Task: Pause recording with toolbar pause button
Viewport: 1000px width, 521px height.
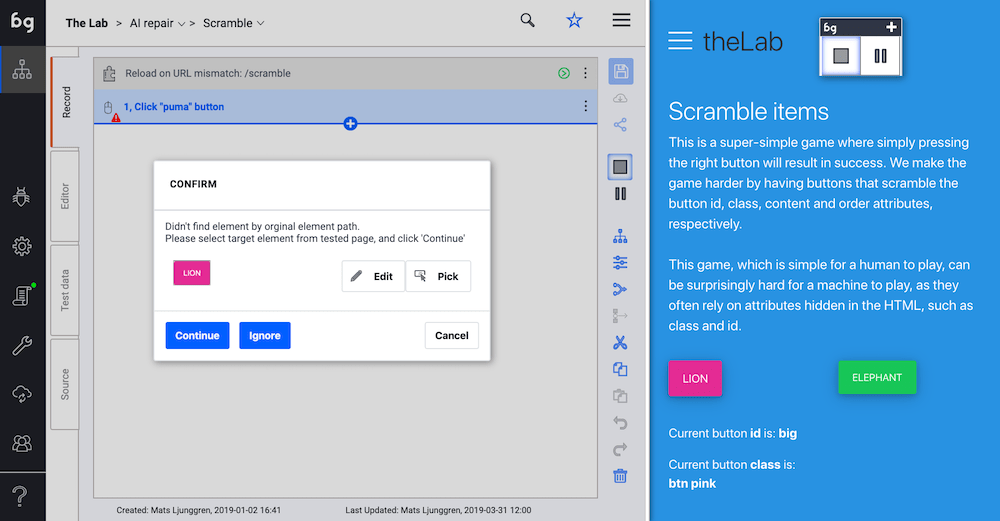Action: click(620, 194)
